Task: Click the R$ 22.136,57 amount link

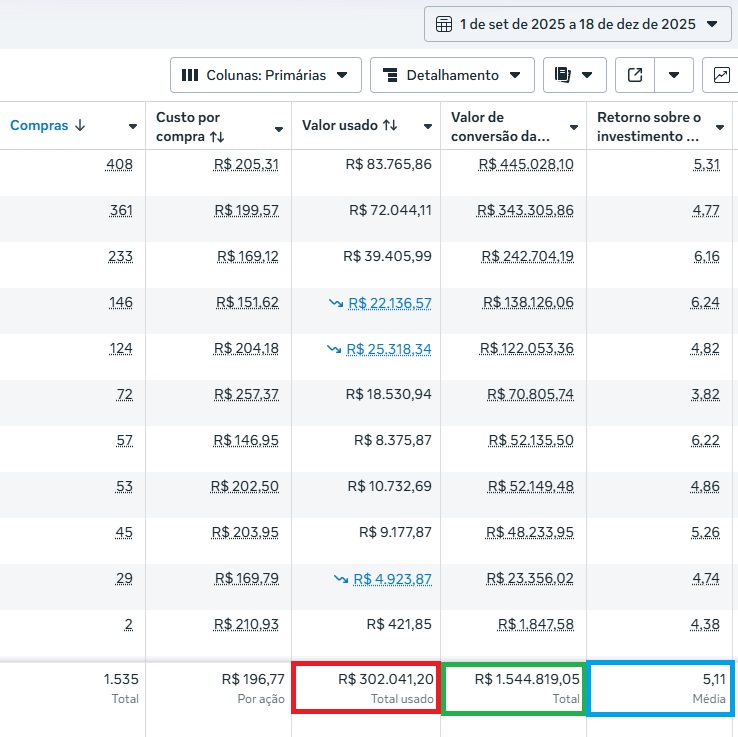Action: tap(390, 303)
